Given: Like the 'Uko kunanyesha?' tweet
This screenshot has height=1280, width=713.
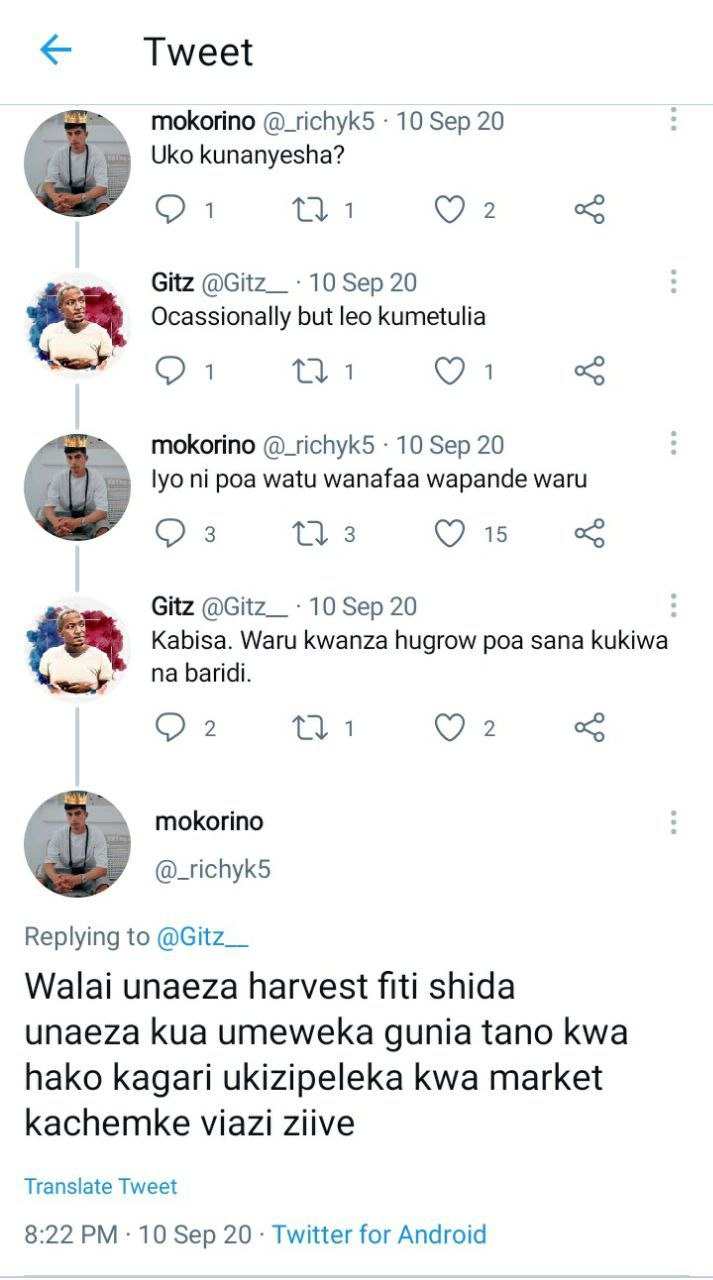Looking at the screenshot, I should coord(450,210).
